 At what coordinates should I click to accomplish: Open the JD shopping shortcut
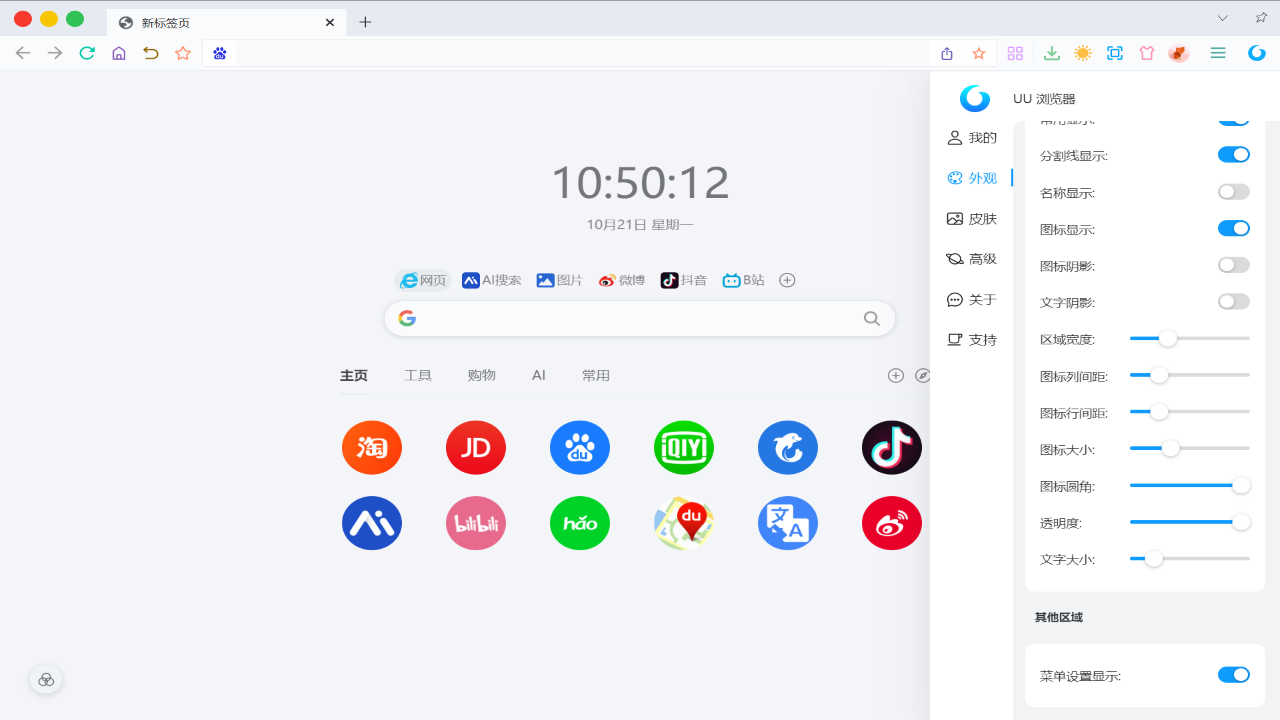(475, 447)
